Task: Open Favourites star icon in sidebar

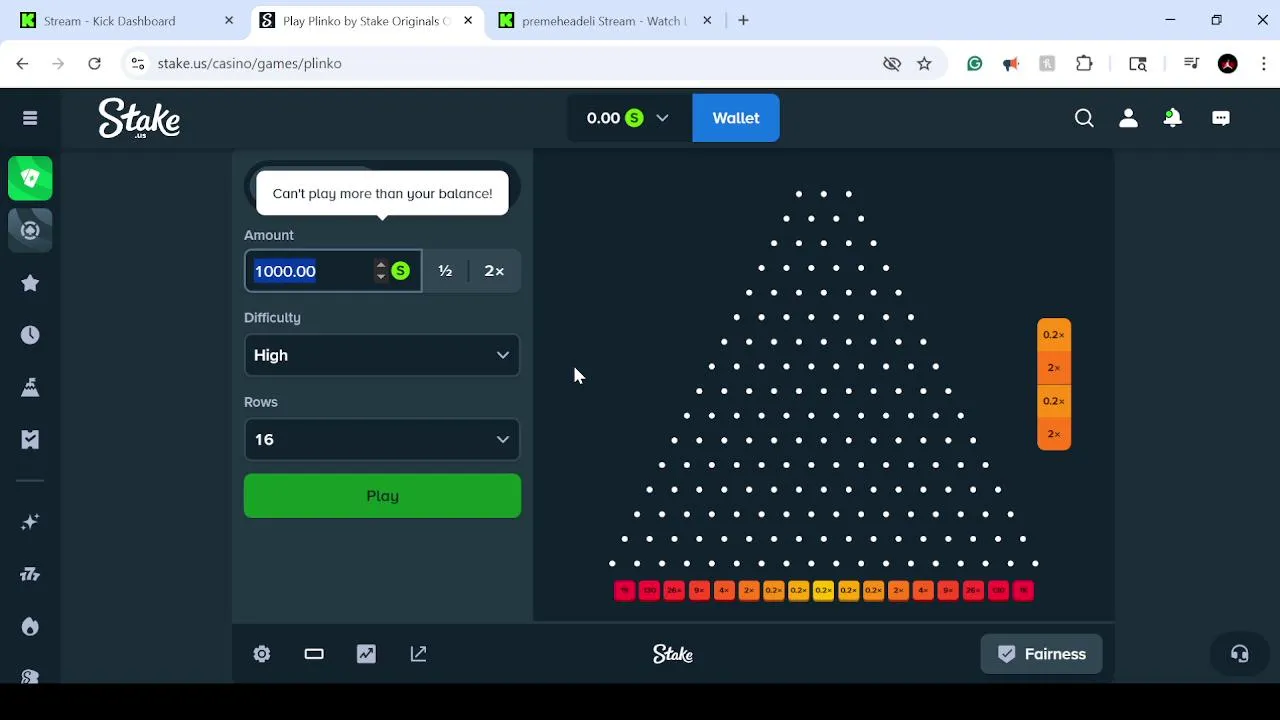Action: (x=30, y=283)
